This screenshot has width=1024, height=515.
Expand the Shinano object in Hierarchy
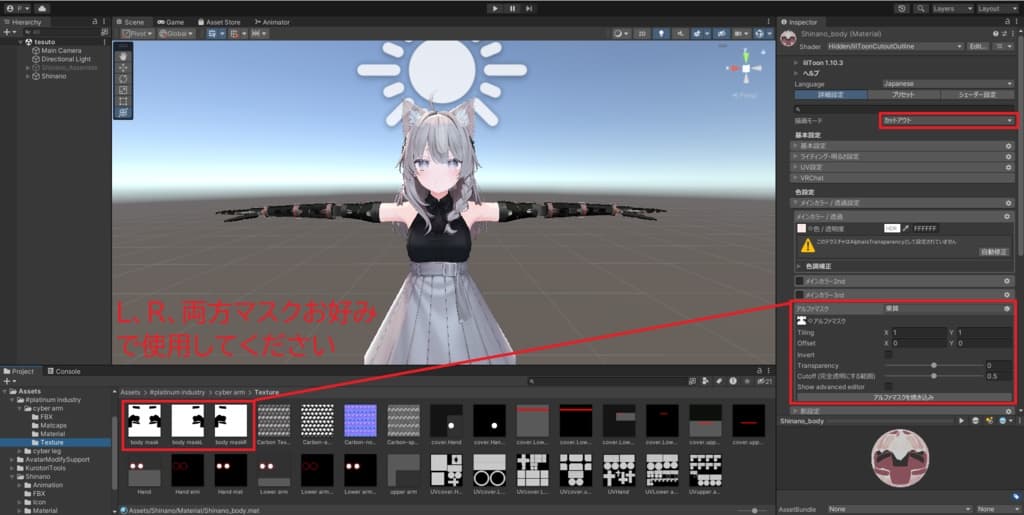(x=29, y=76)
